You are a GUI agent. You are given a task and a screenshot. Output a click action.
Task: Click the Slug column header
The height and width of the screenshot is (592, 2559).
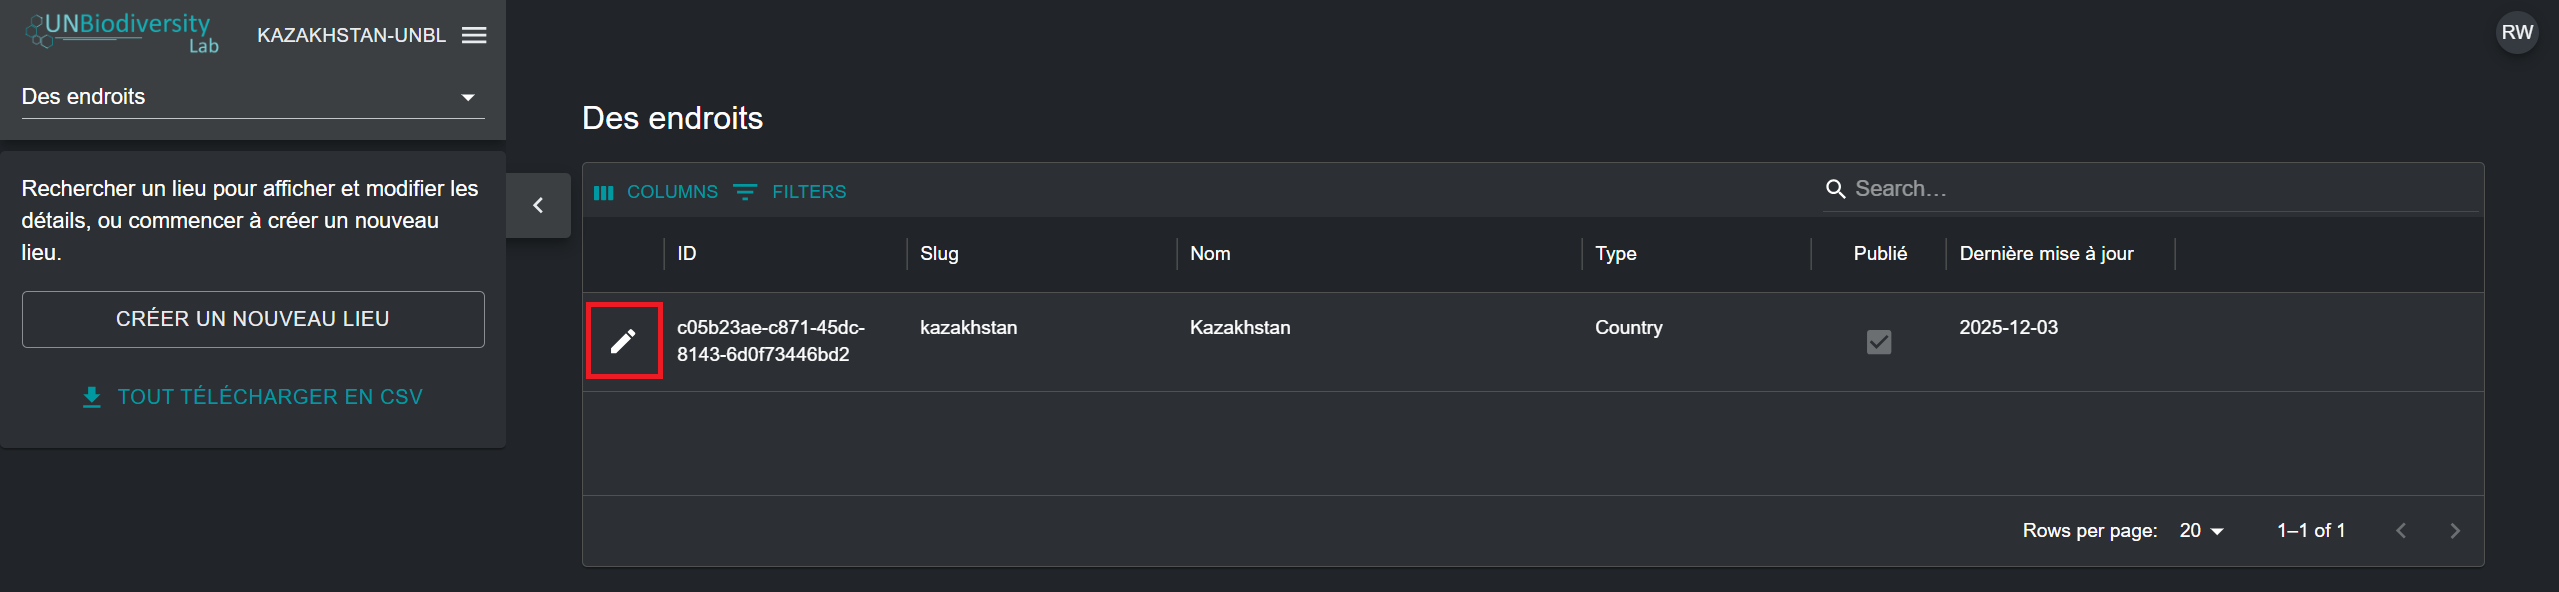pyautogui.click(x=939, y=254)
